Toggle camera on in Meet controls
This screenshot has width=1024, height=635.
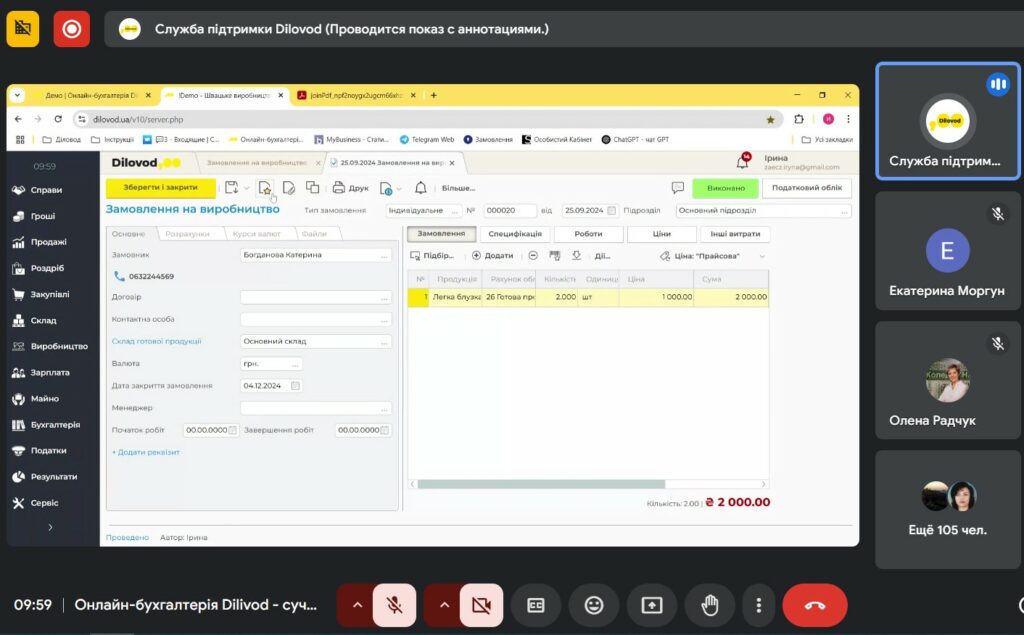481,606
